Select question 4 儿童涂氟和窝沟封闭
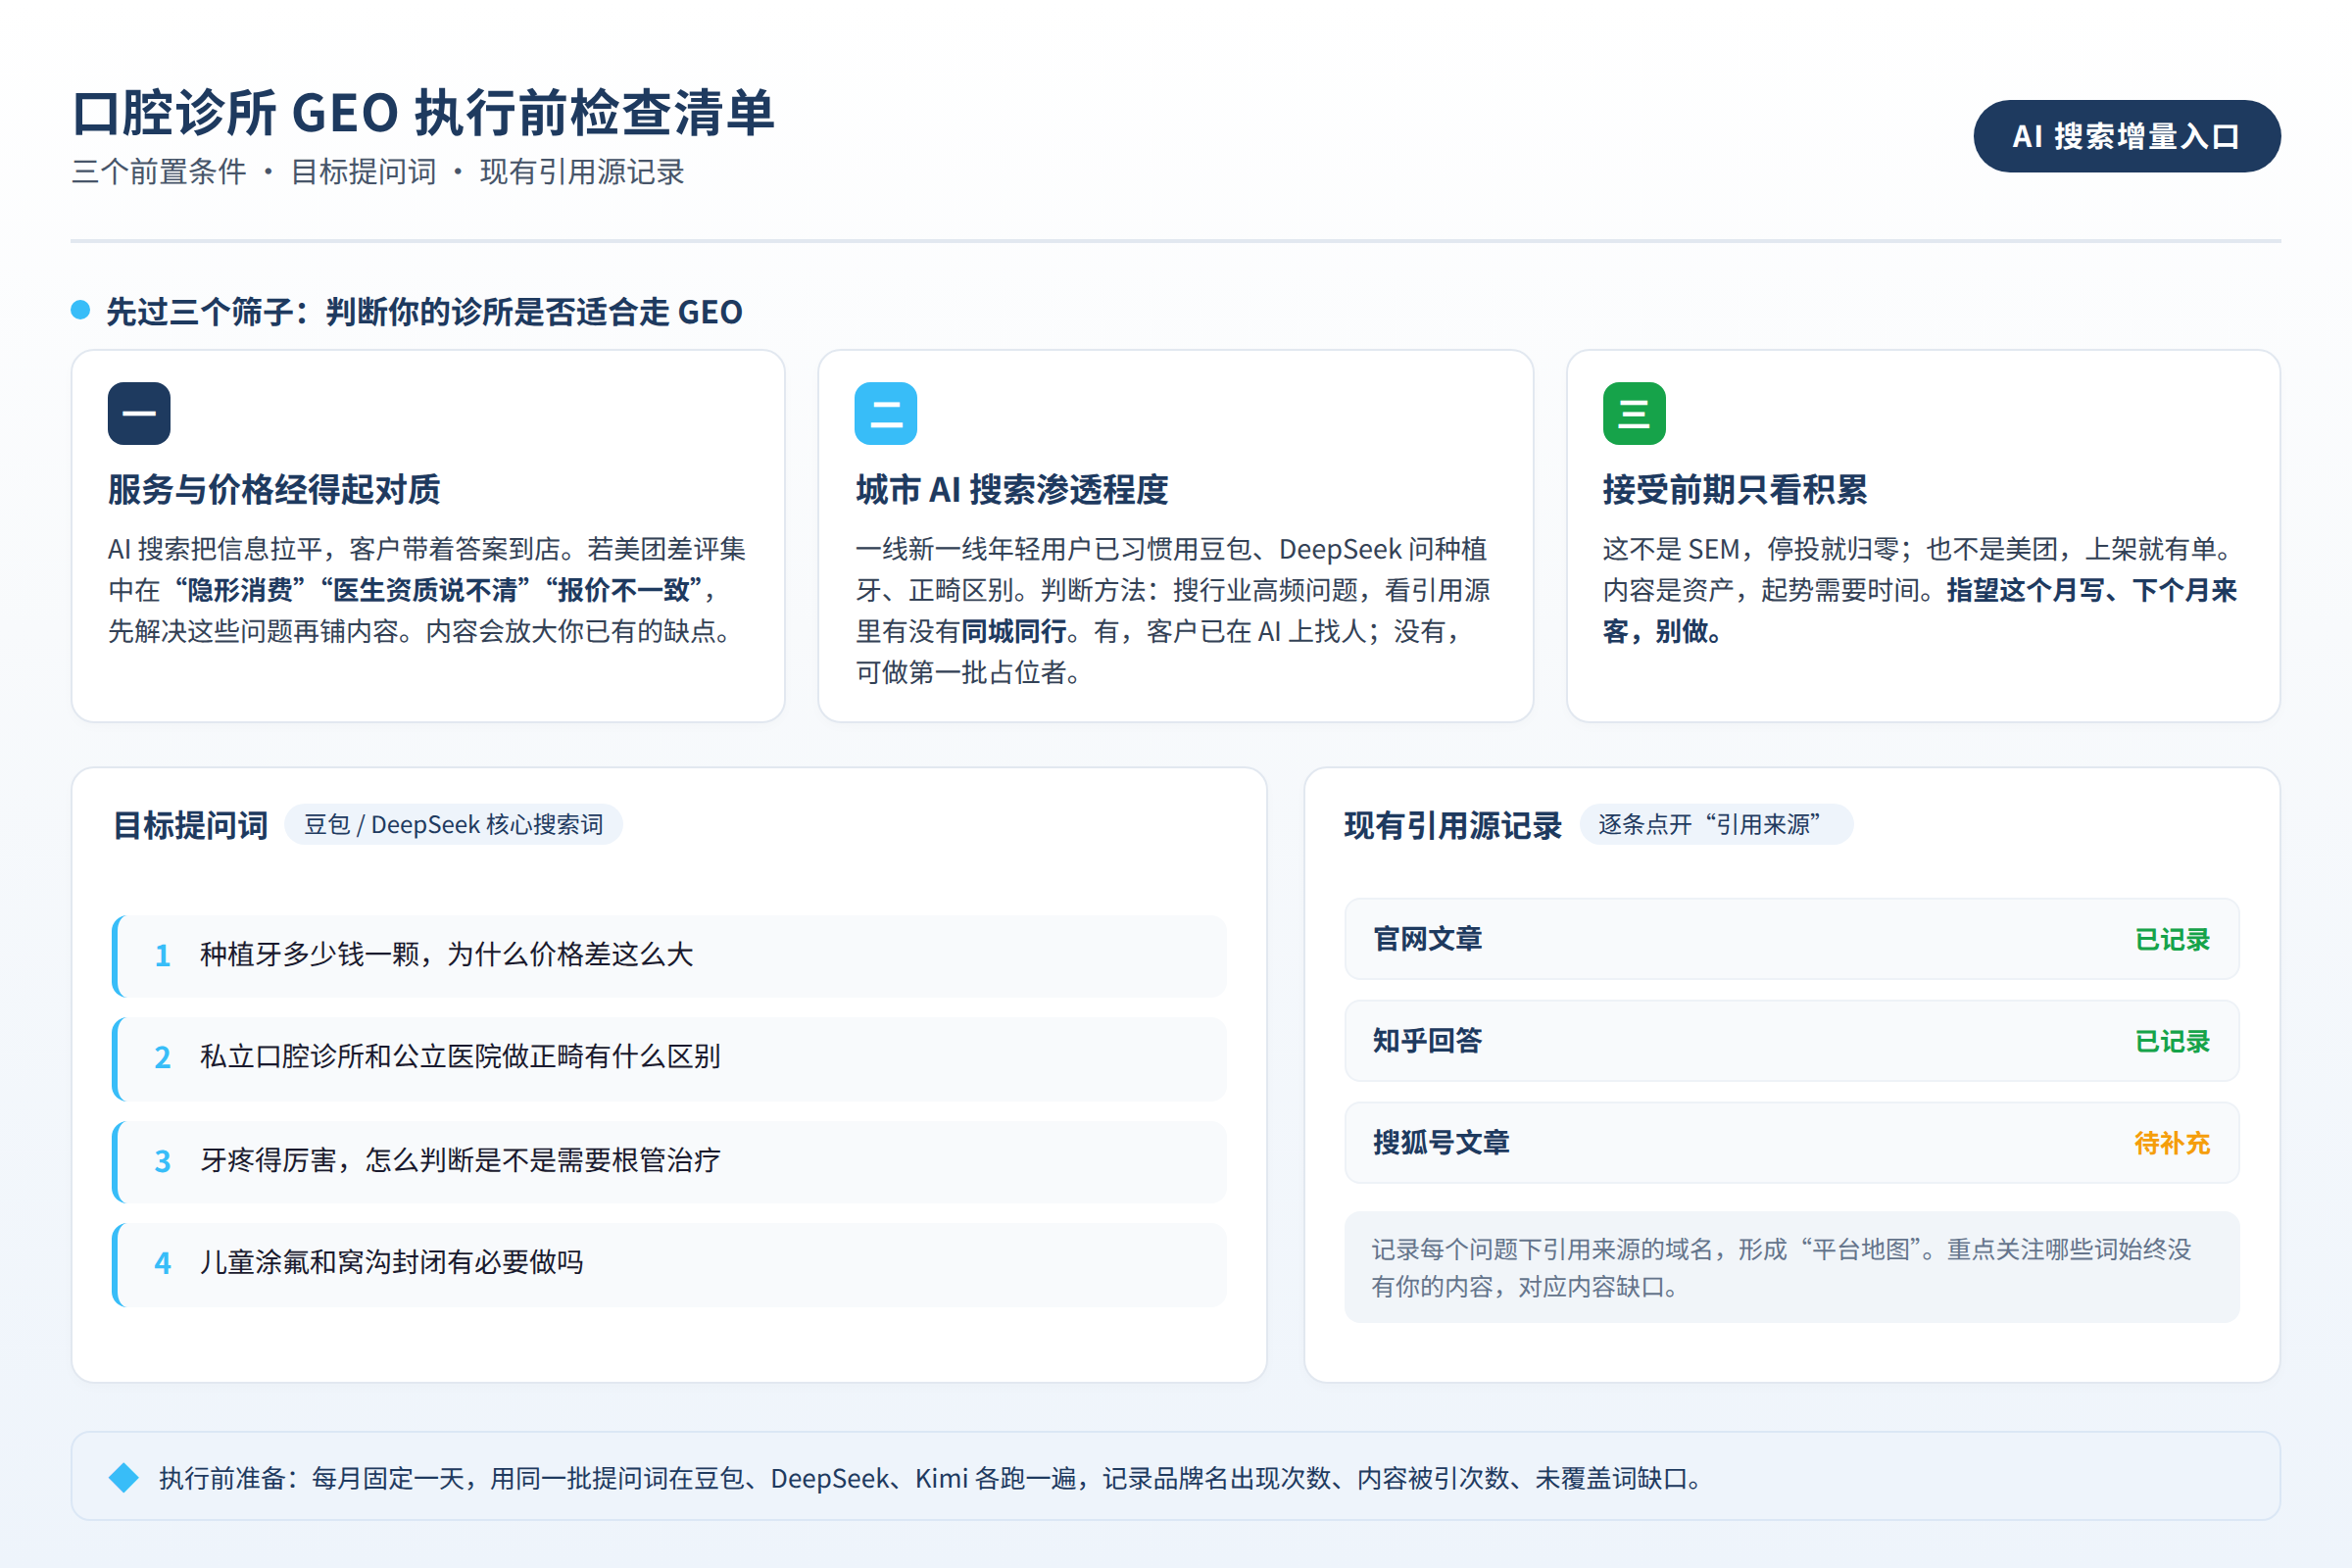The image size is (2352, 1568). pyautogui.click(x=669, y=1264)
